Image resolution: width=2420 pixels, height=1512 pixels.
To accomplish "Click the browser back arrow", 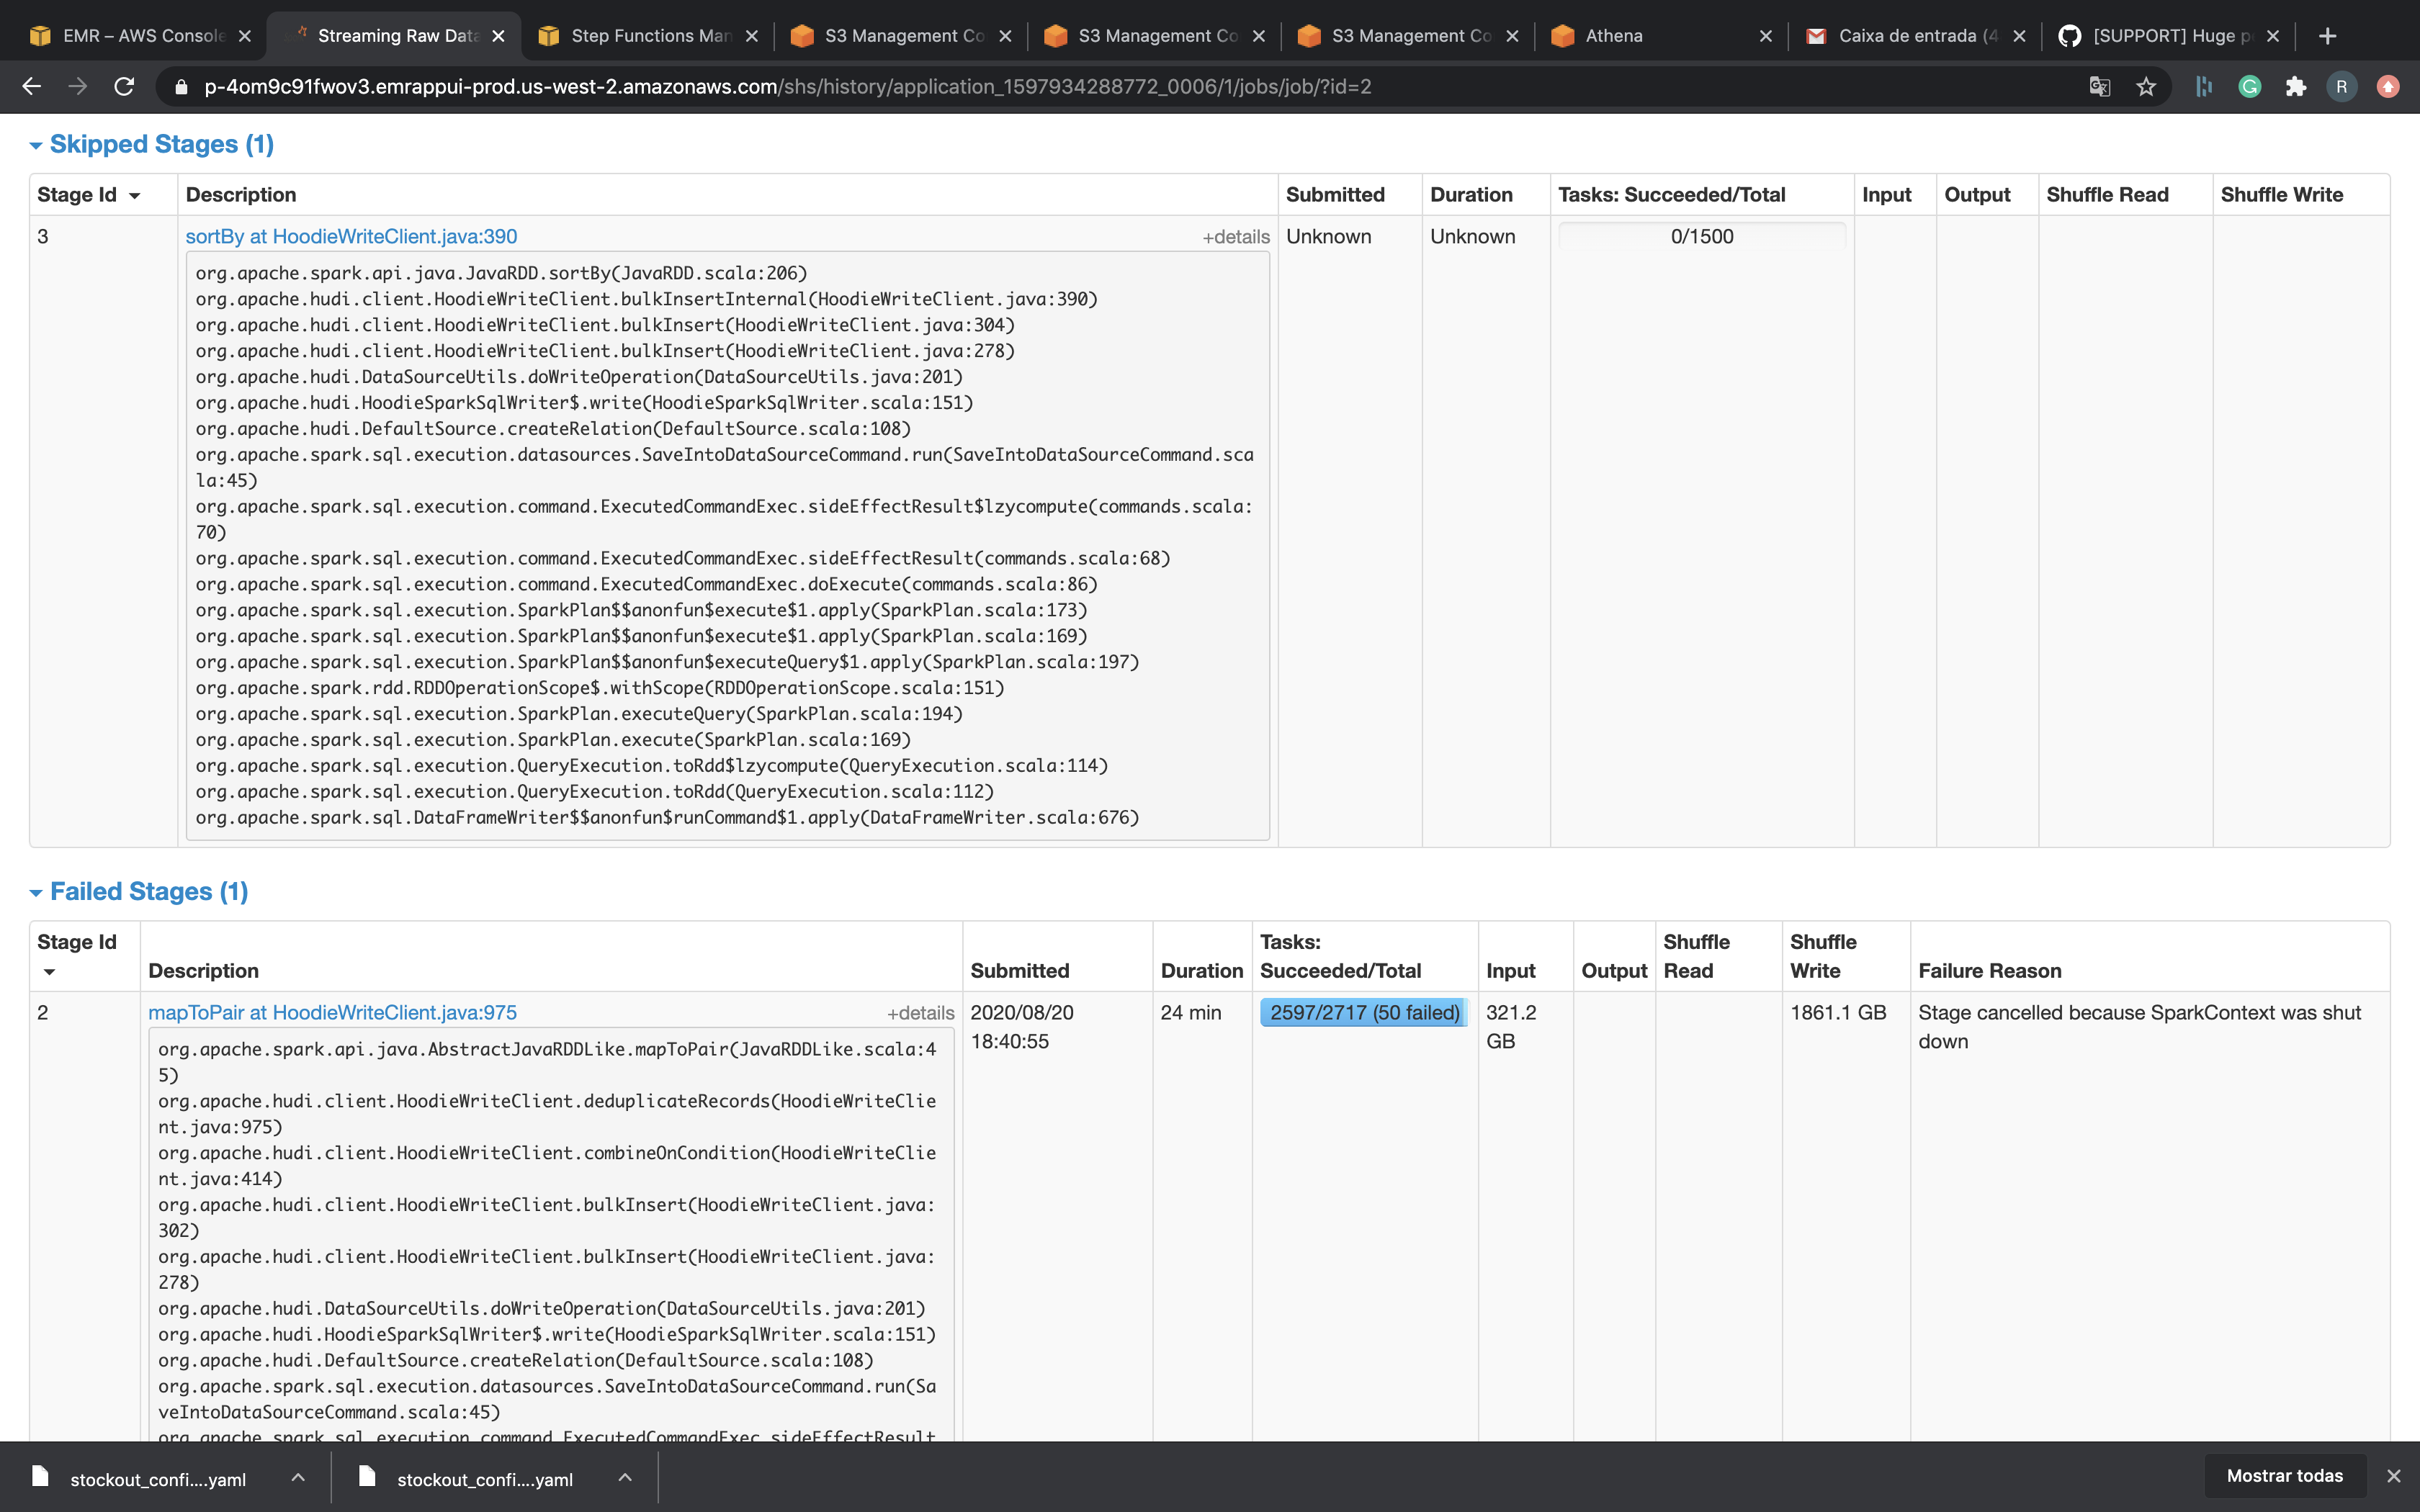I will [32, 87].
